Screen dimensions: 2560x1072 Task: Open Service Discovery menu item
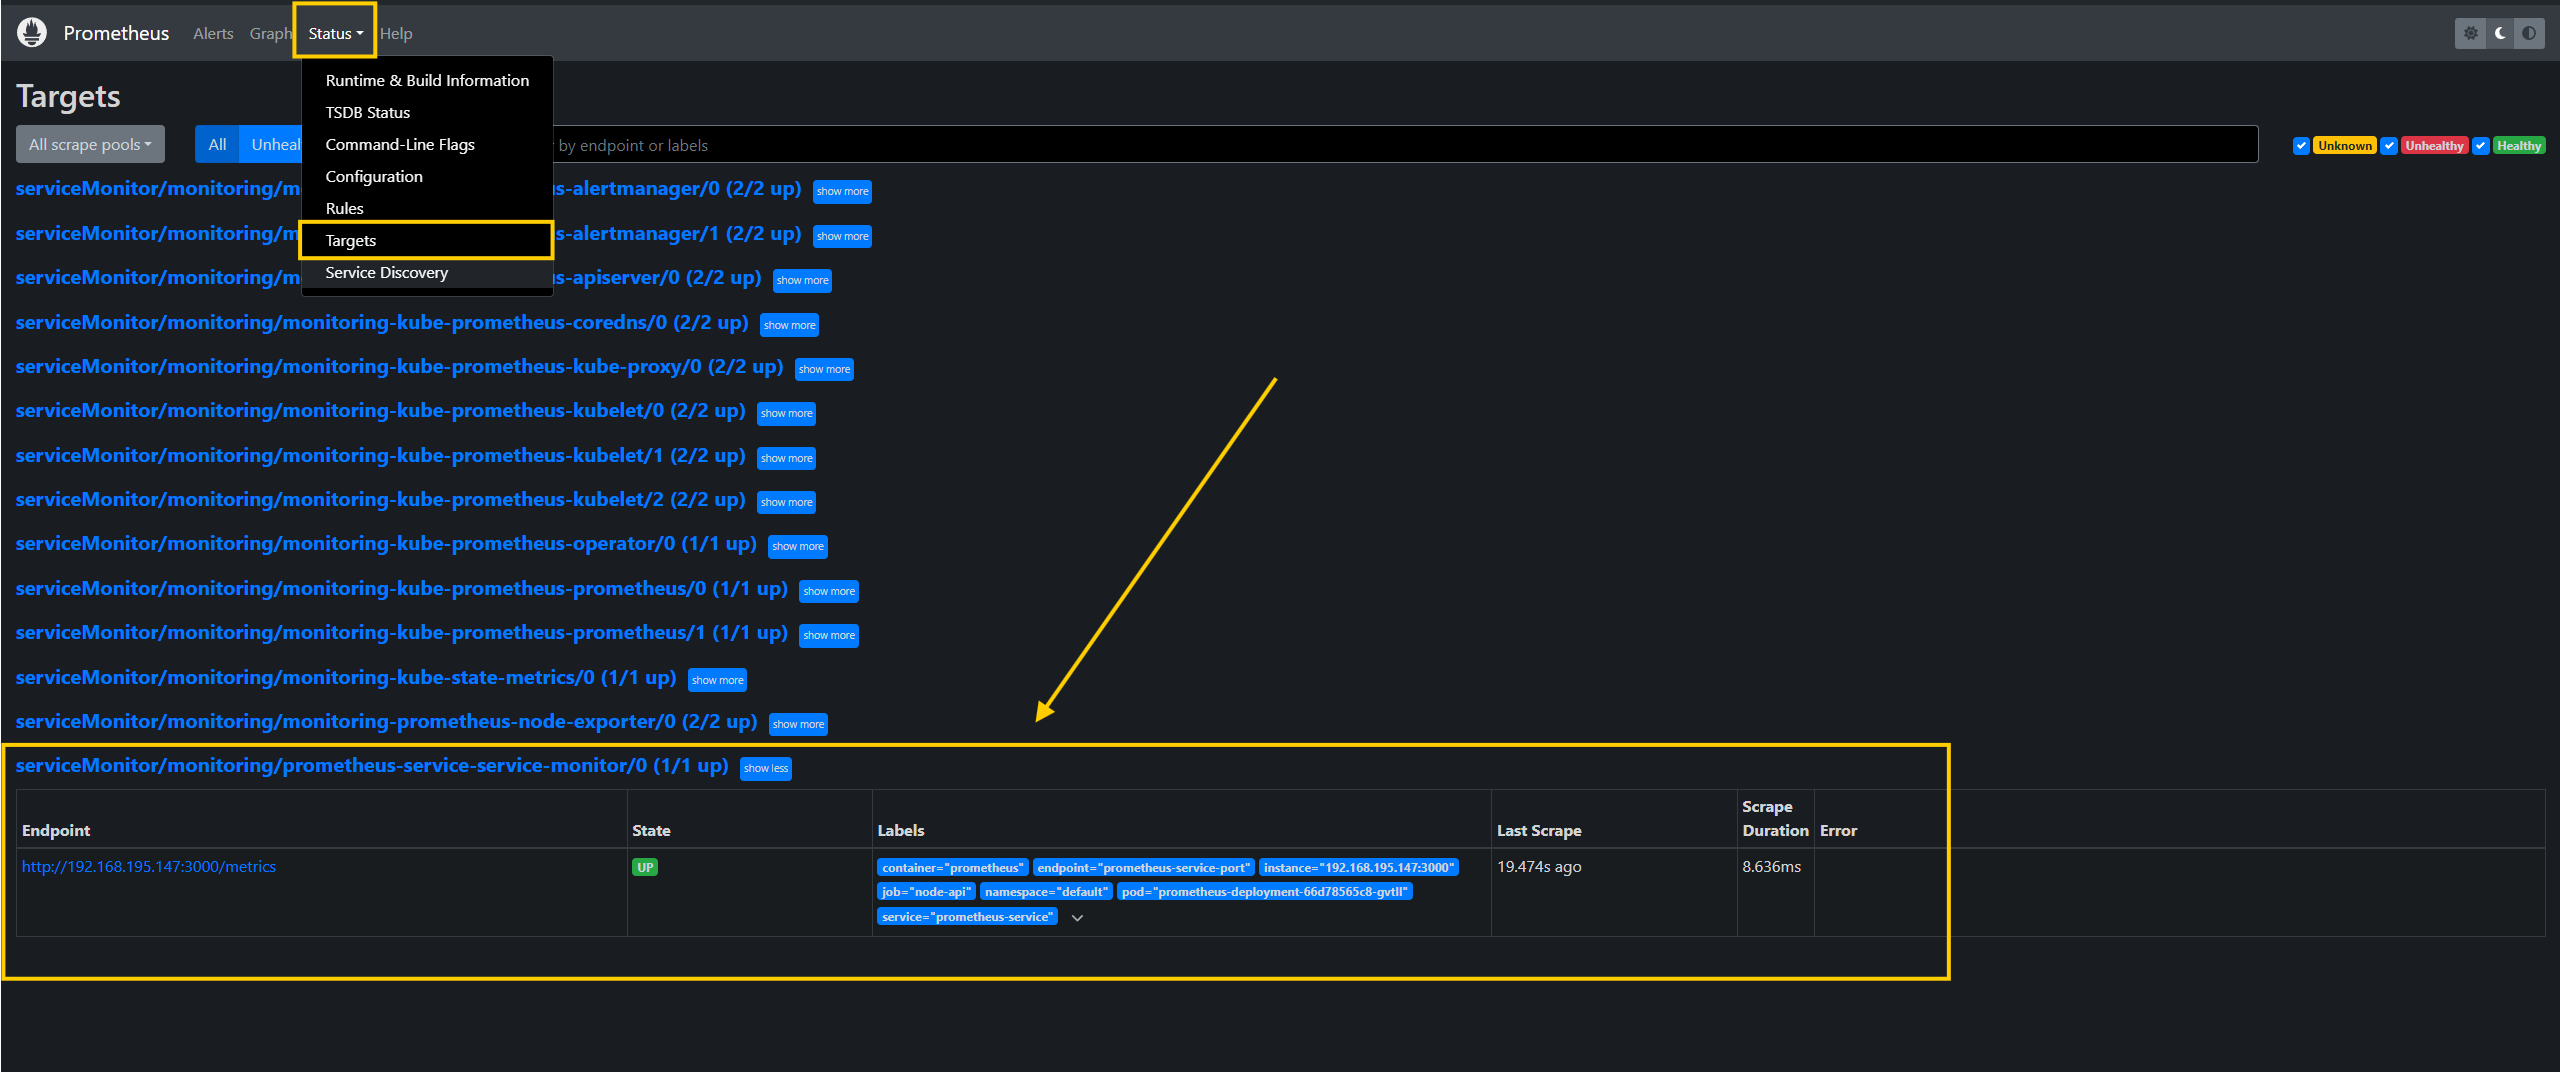pos(427,272)
